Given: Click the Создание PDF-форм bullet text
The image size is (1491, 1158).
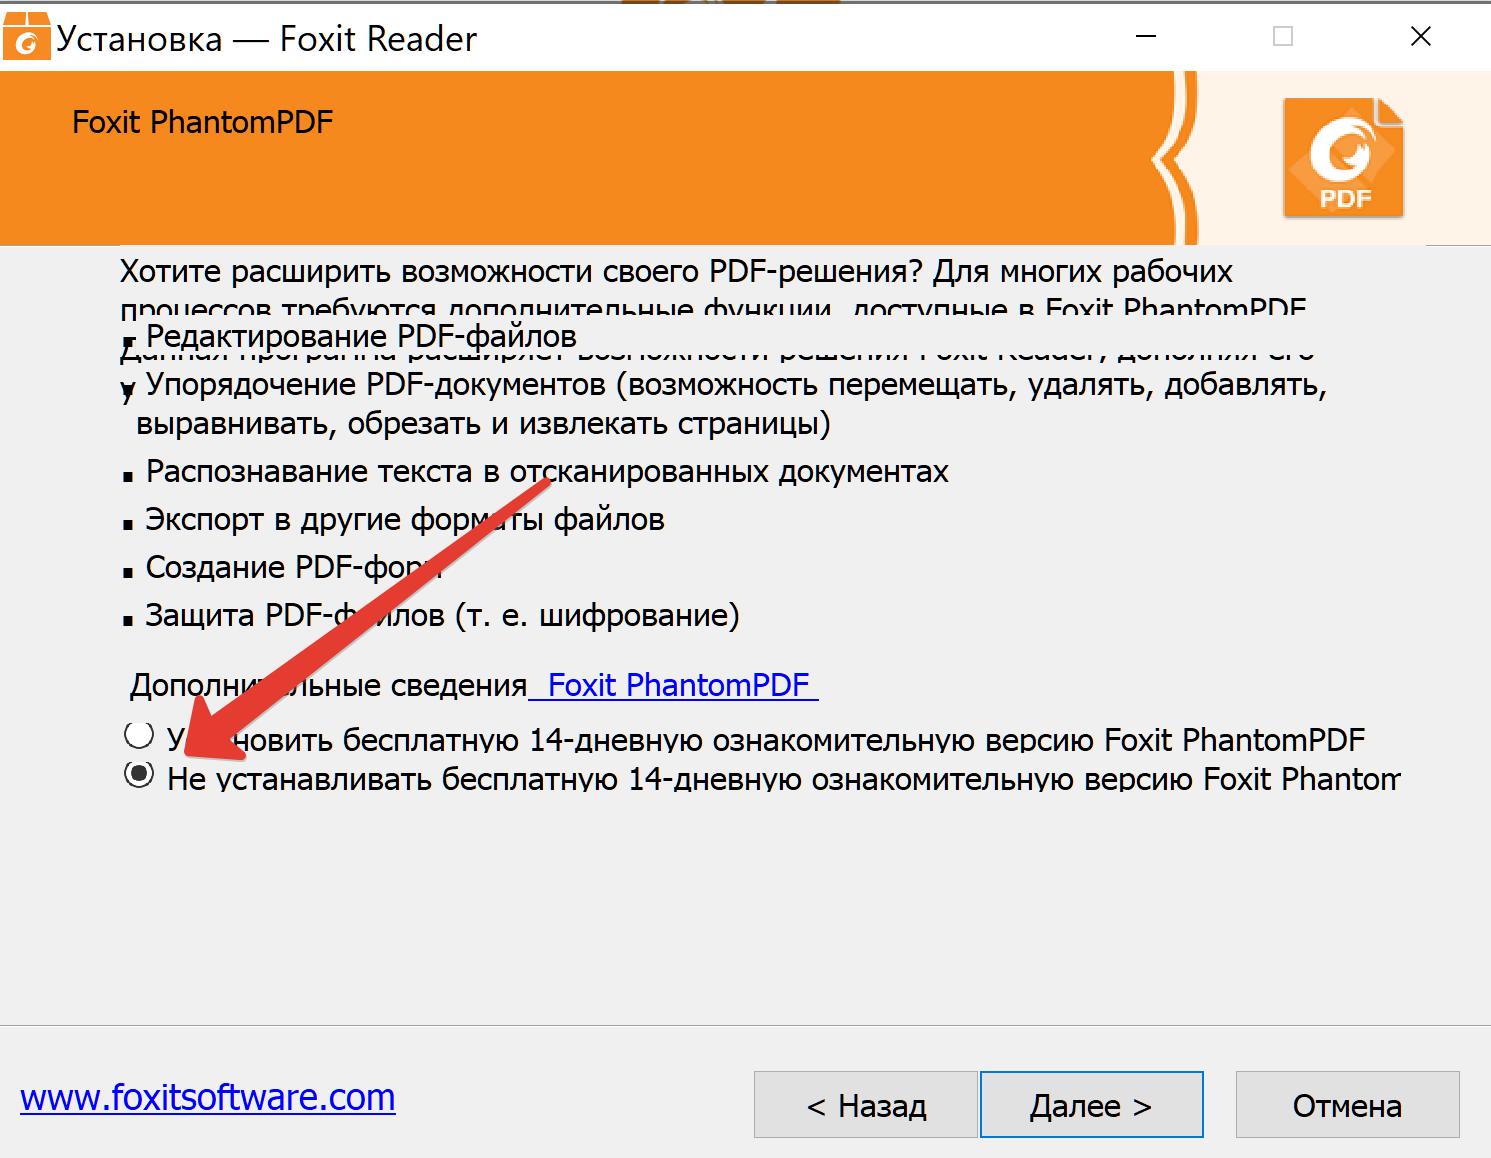Looking at the screenshot, I should [293, 567].
